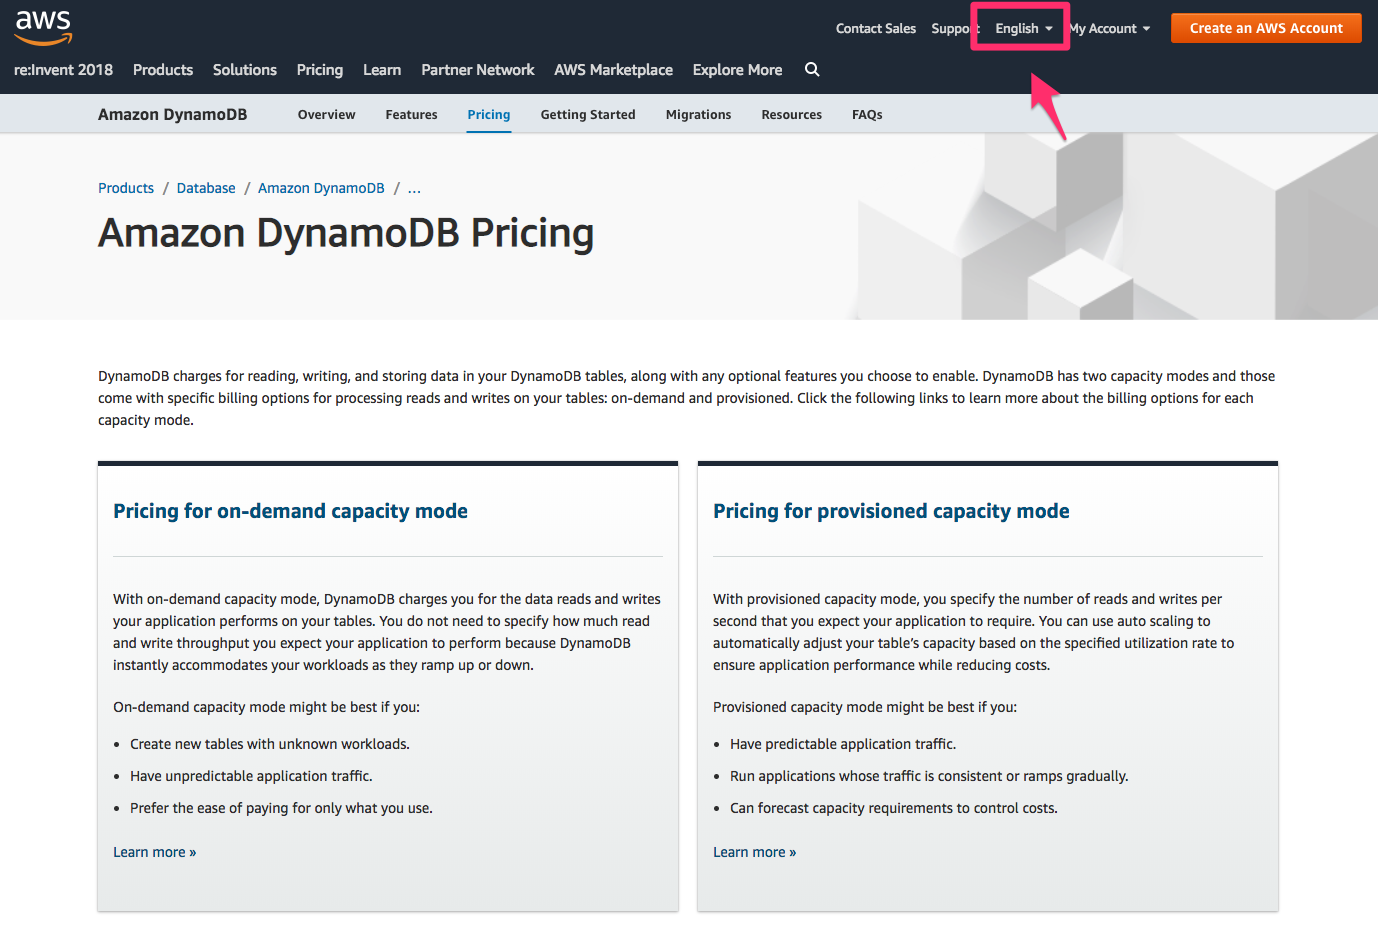The image size is (1378, 925).
Task: Click Learn more under provisioned capacity mode
Action: [754, 851]
